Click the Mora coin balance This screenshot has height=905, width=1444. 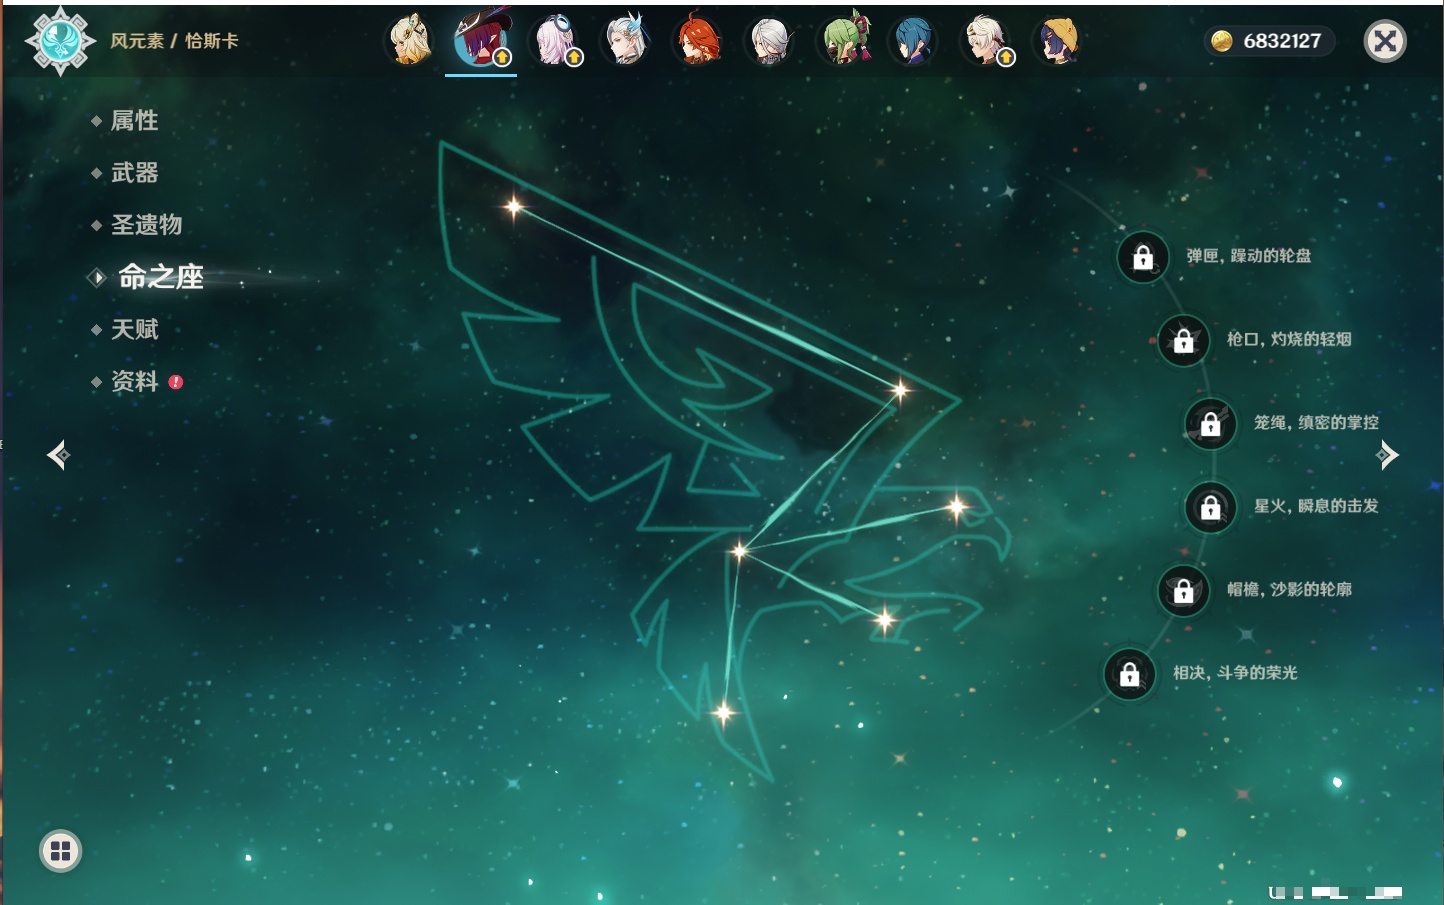coord(1268,41)
